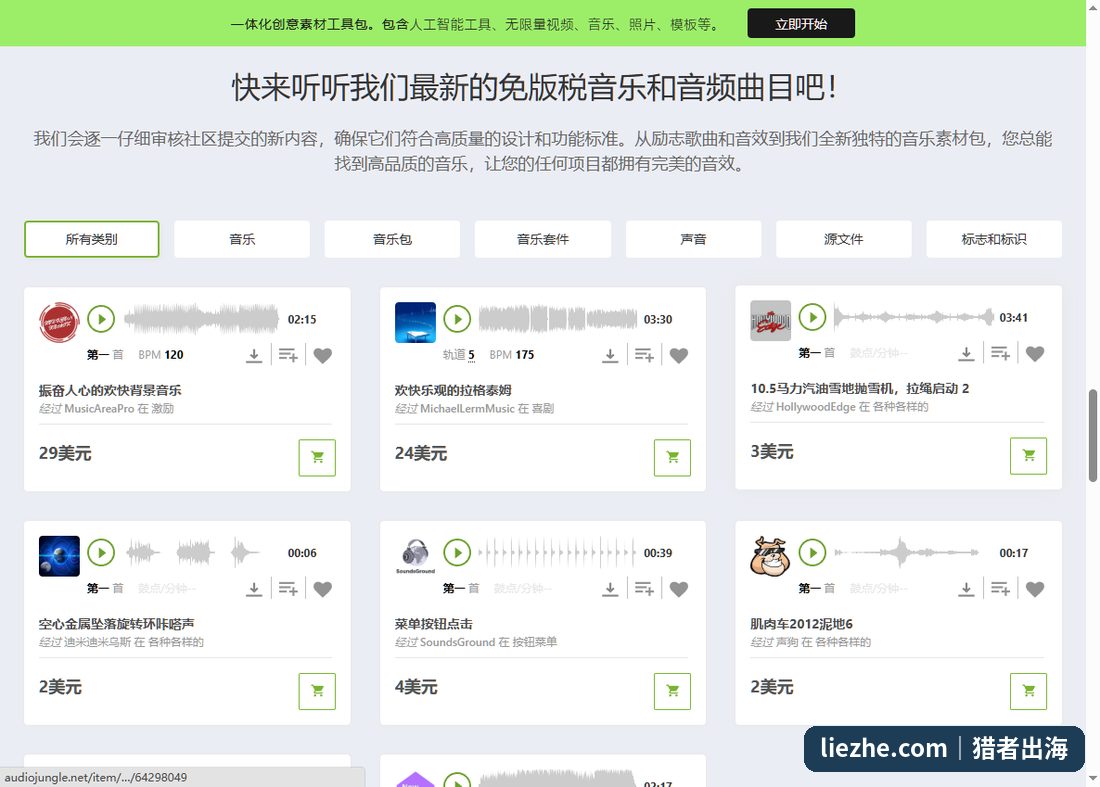Click the 立即开始 banner button
1100x787 pixels.
click(801, 24)
